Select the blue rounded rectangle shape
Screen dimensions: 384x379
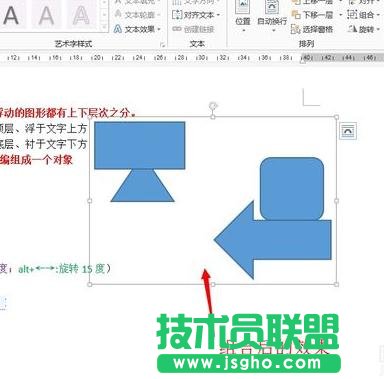292,189
